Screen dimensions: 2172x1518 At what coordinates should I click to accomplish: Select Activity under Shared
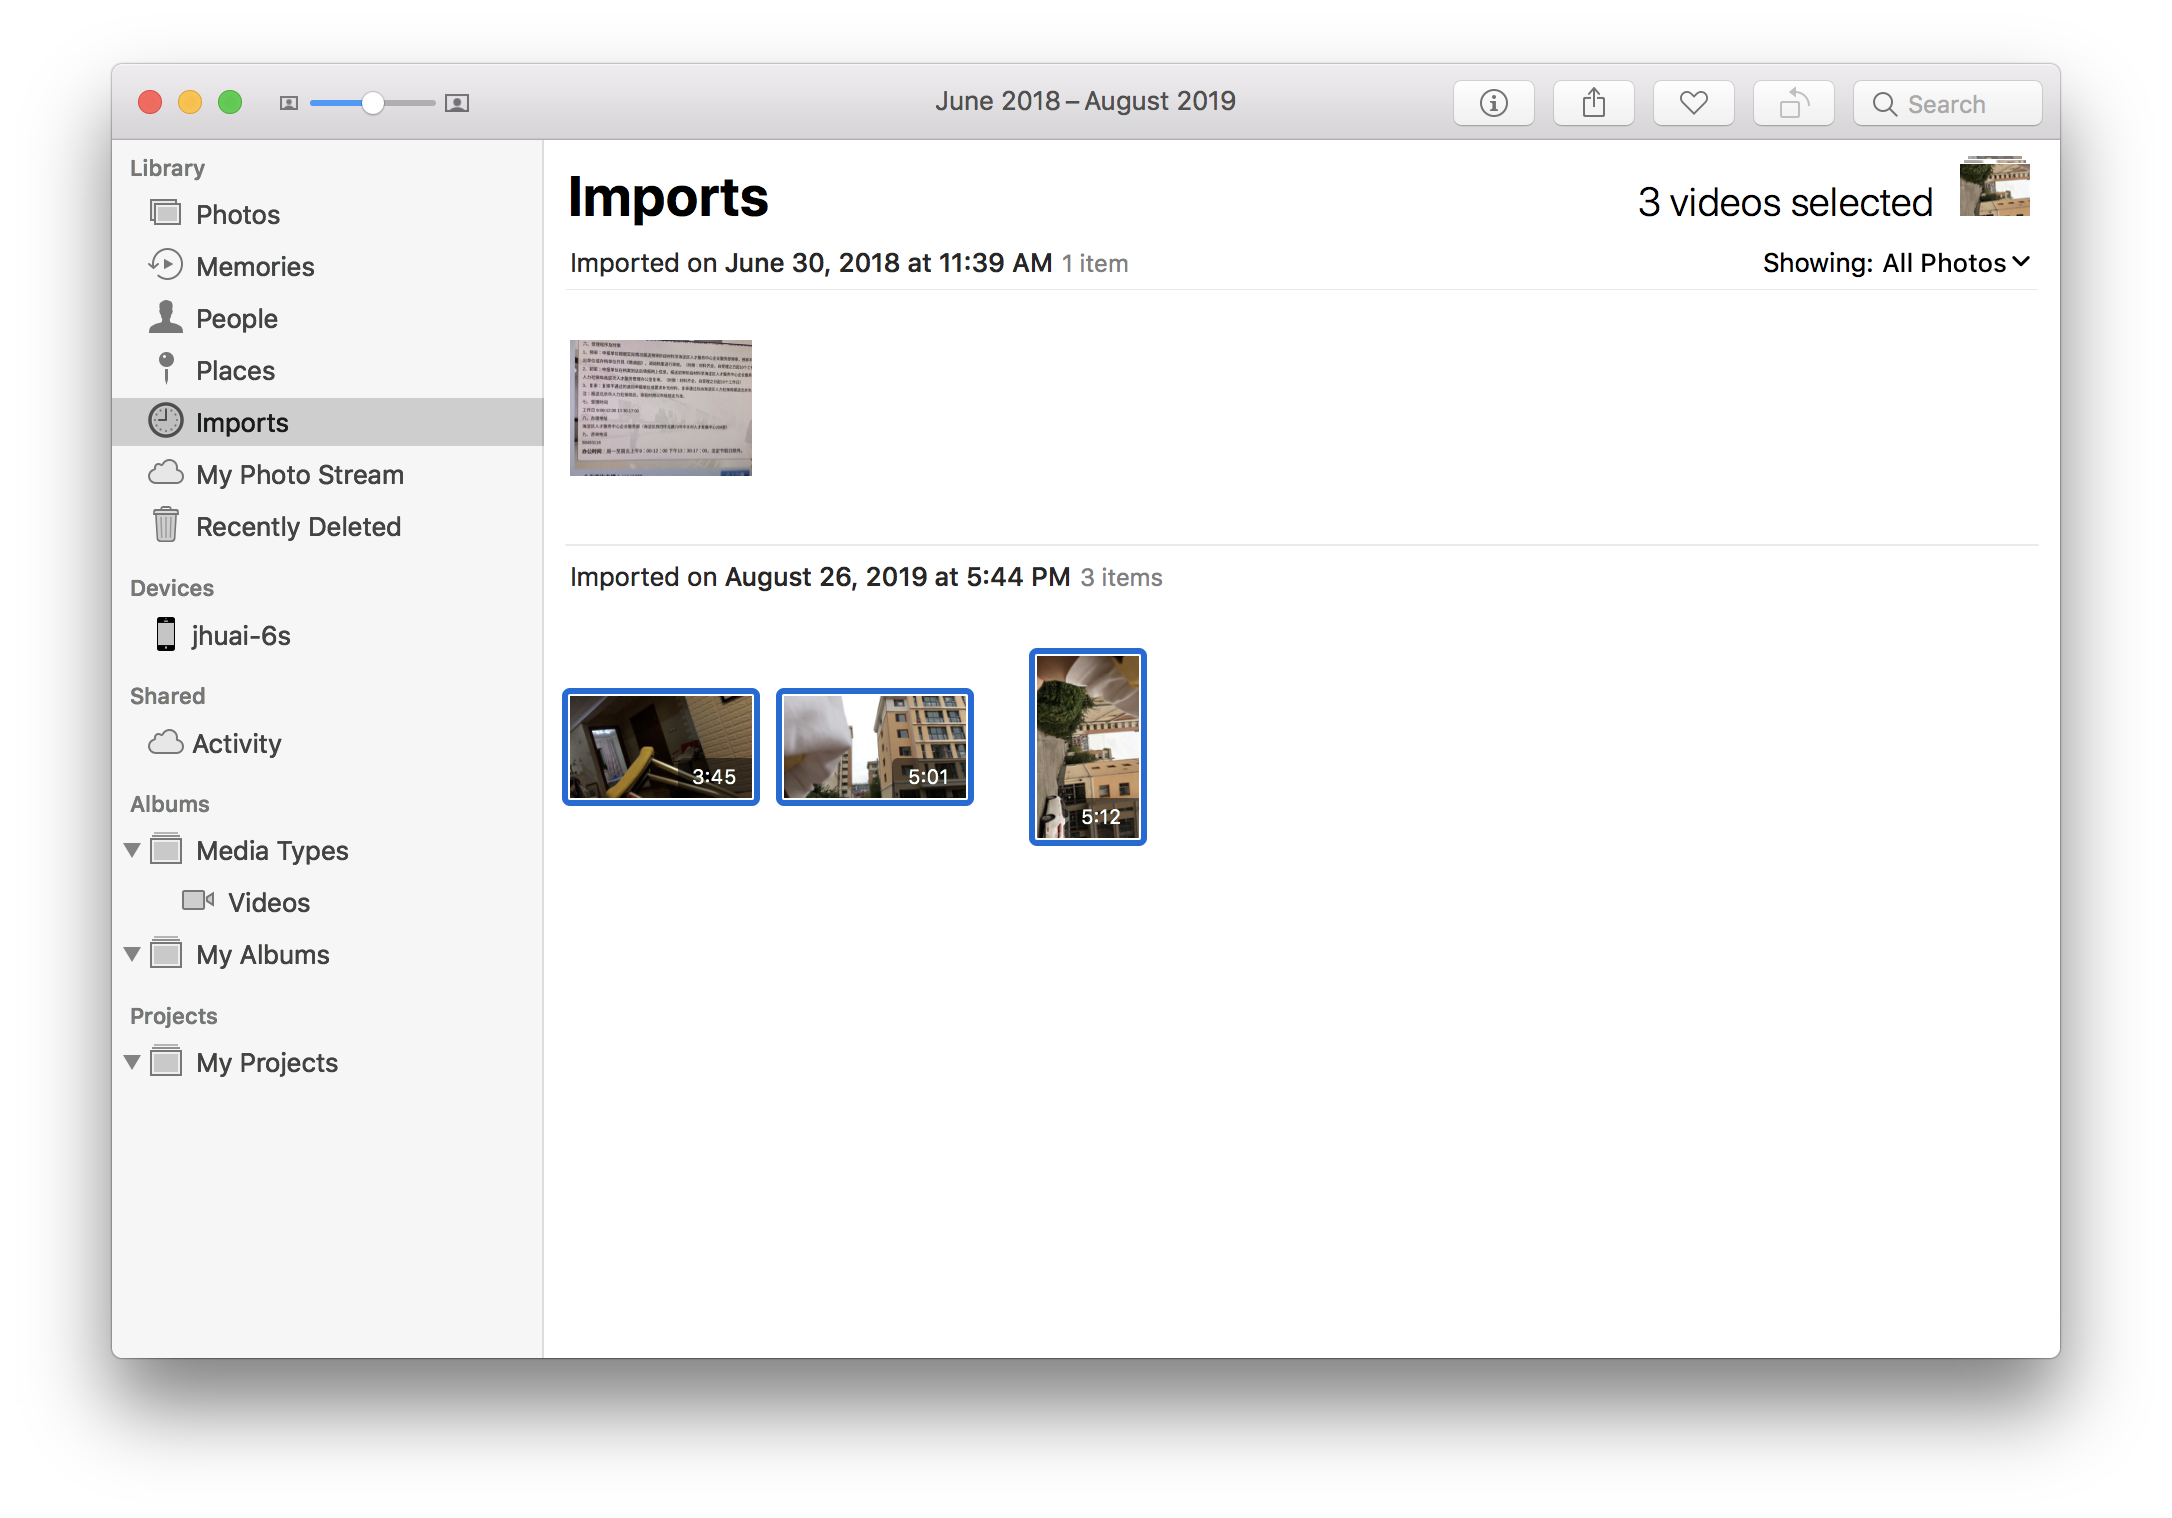tap(237, 743)
